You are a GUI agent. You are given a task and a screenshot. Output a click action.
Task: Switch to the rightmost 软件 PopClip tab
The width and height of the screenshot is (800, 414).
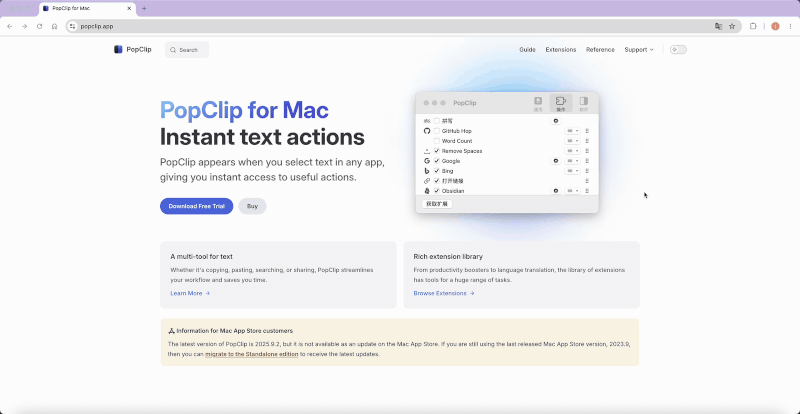[x=584, y=103]
